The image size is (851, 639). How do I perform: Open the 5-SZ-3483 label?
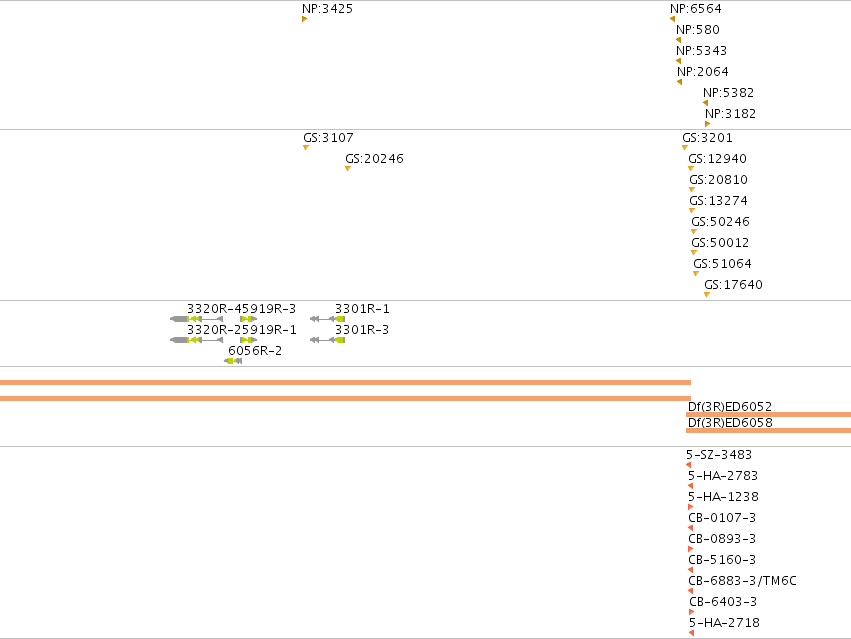719,455
